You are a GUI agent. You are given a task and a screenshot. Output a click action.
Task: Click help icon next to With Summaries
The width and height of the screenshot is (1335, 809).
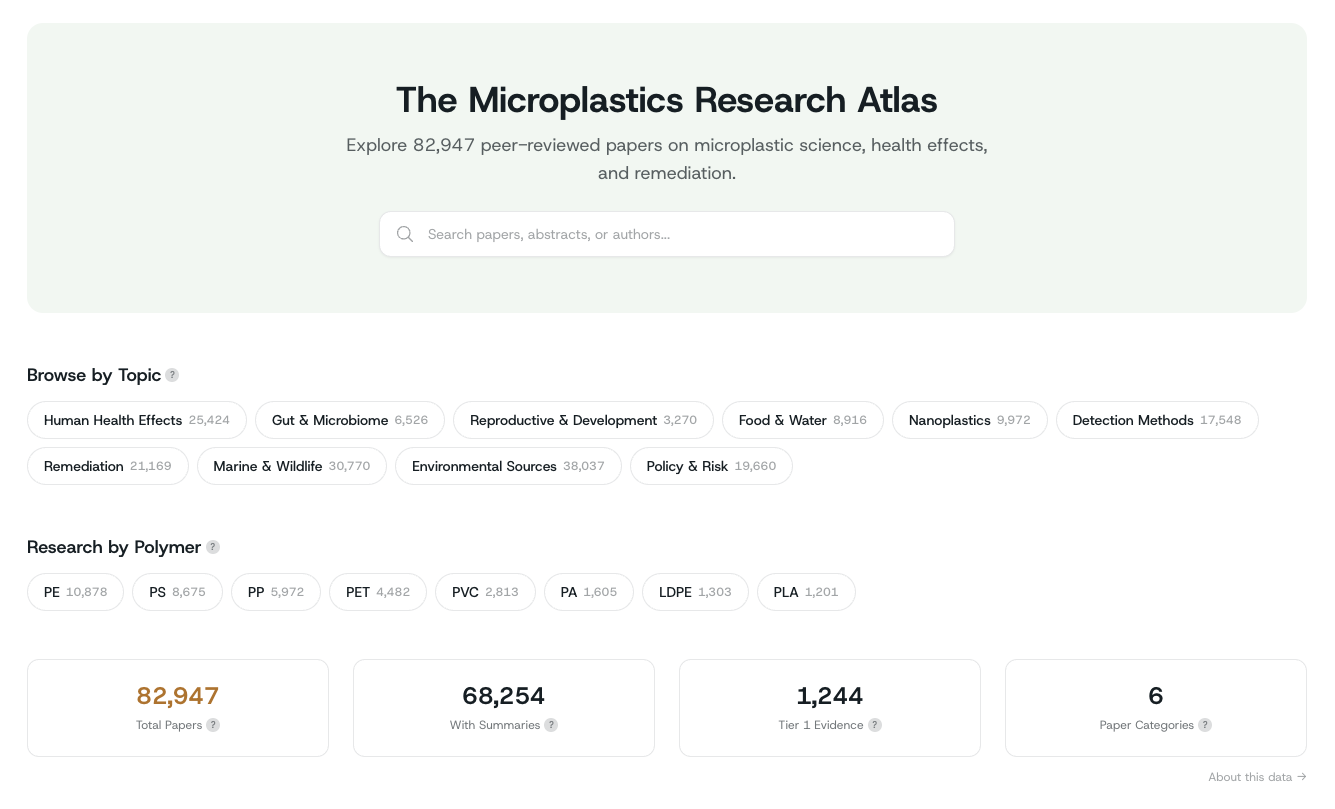click(x=551, y=725)
